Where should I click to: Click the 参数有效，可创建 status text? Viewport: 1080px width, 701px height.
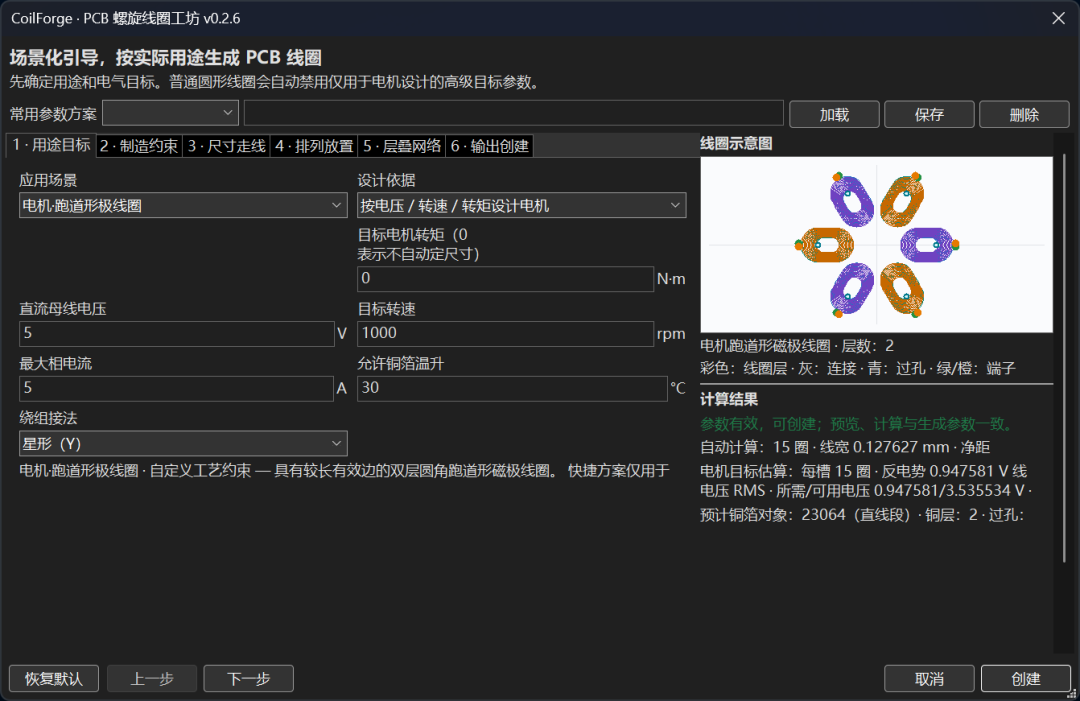click(x=859, y=424)
